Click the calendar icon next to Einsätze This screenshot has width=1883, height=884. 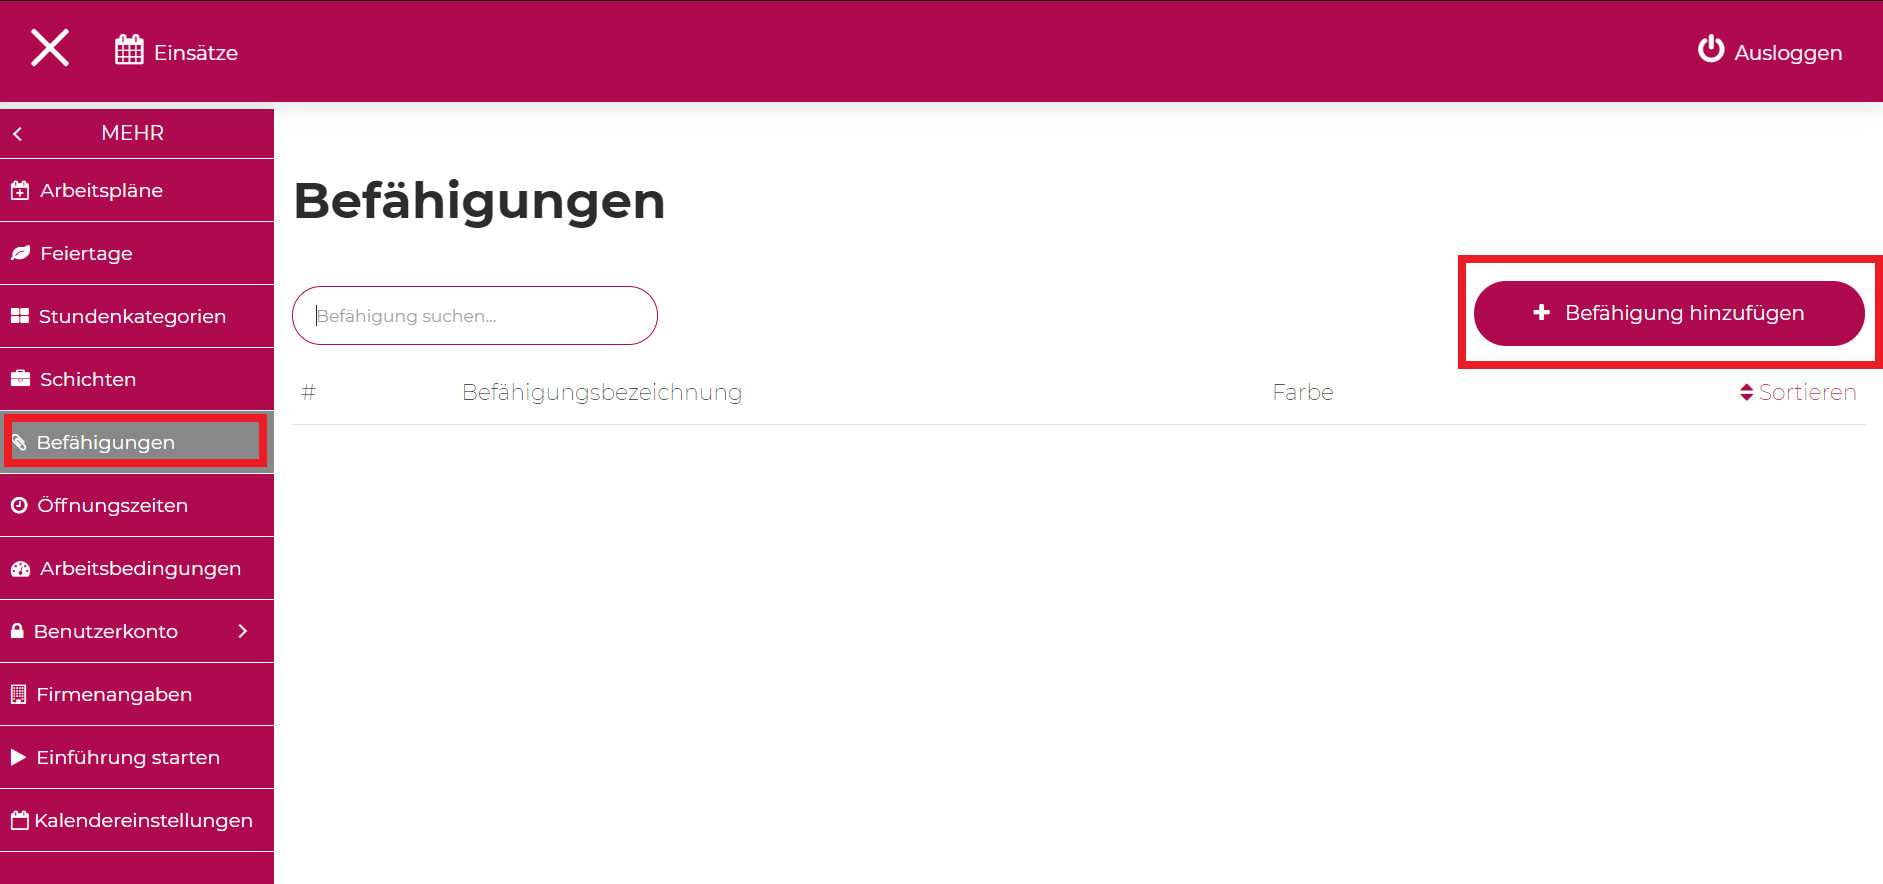click(x=129, y=50)
